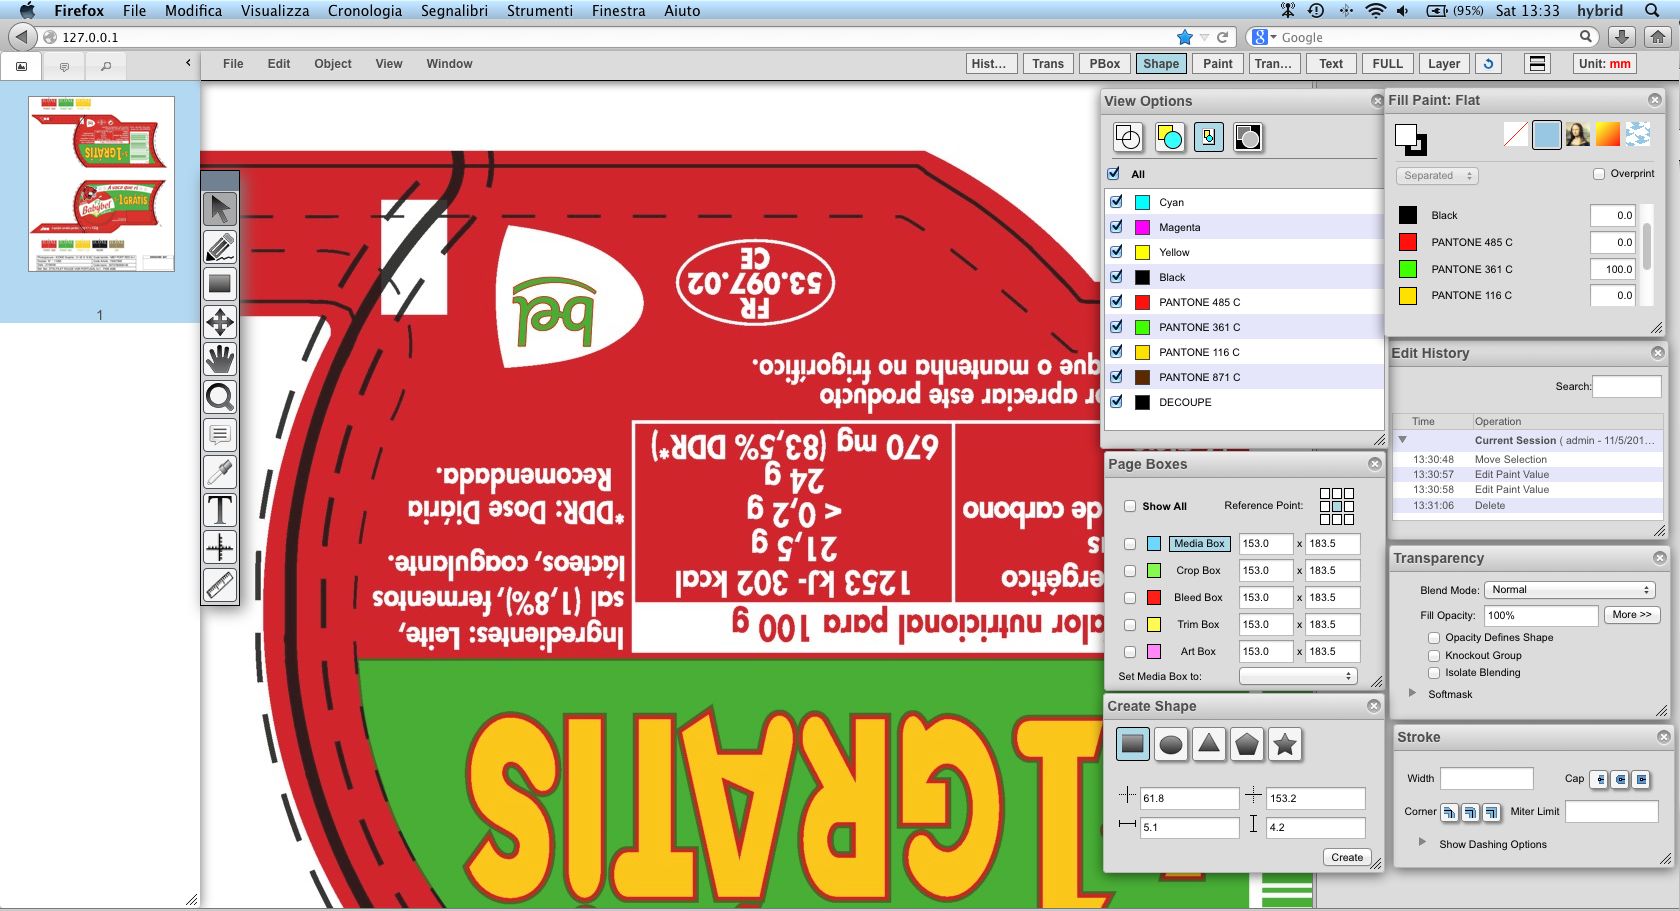
Task: Uncheck the Magenta separation
Action: click(1117, 226)
